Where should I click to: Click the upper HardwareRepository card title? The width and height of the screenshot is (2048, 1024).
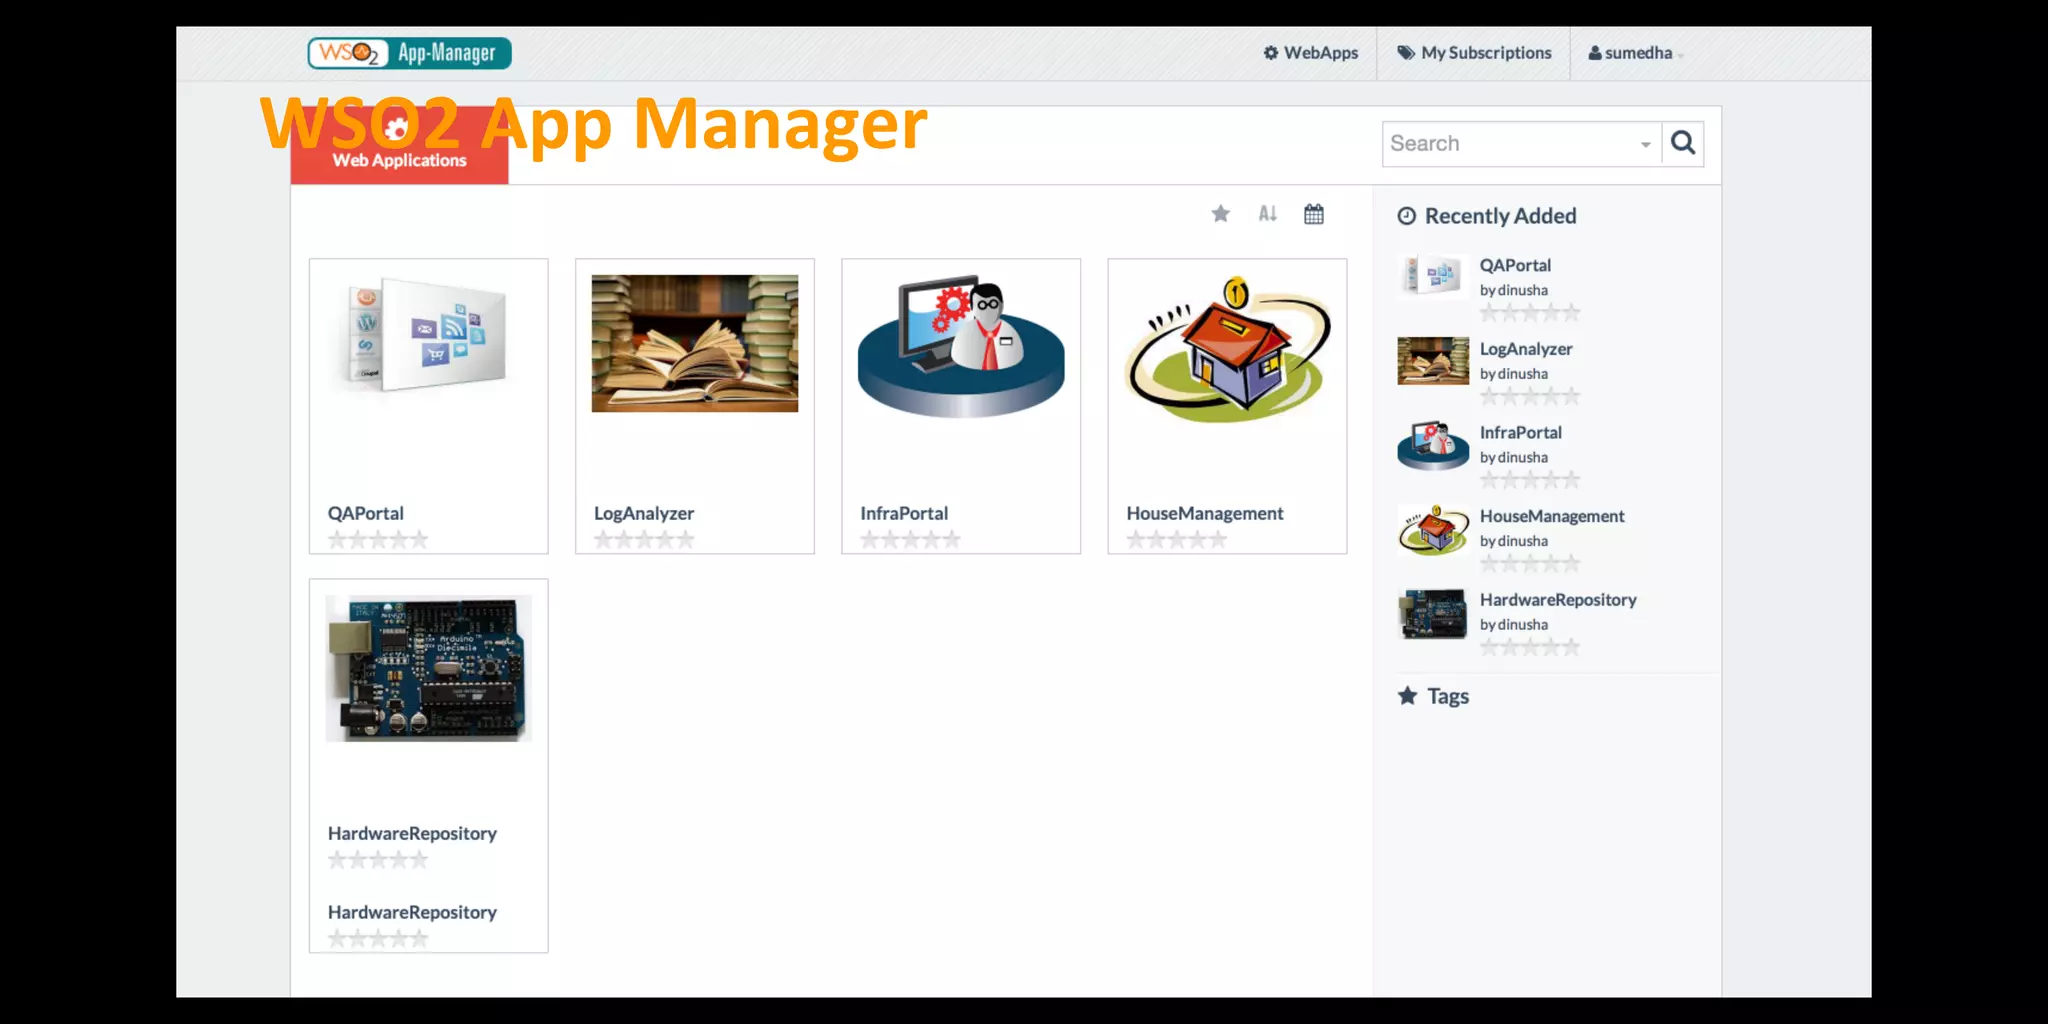pos(412,833)
